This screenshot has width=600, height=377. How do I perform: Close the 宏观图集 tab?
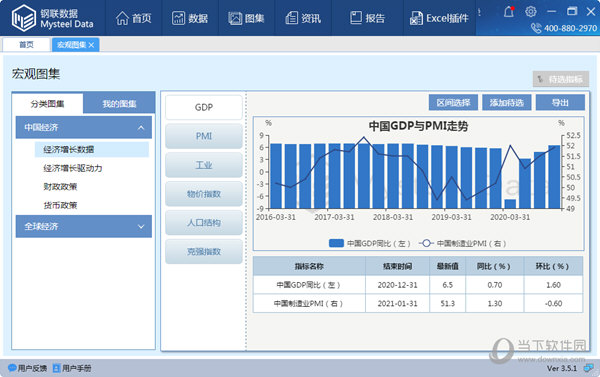pyautogui.click(x=91, y=45)
